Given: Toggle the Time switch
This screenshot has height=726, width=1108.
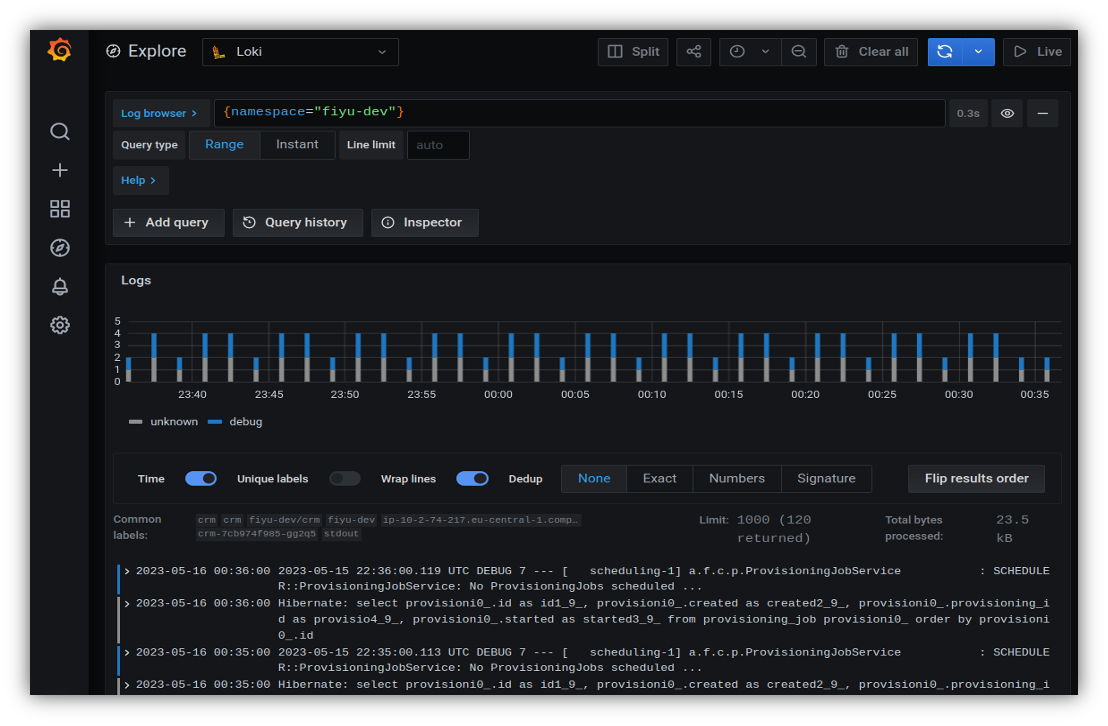Looking at the screenshot, I should coord(201,479).
